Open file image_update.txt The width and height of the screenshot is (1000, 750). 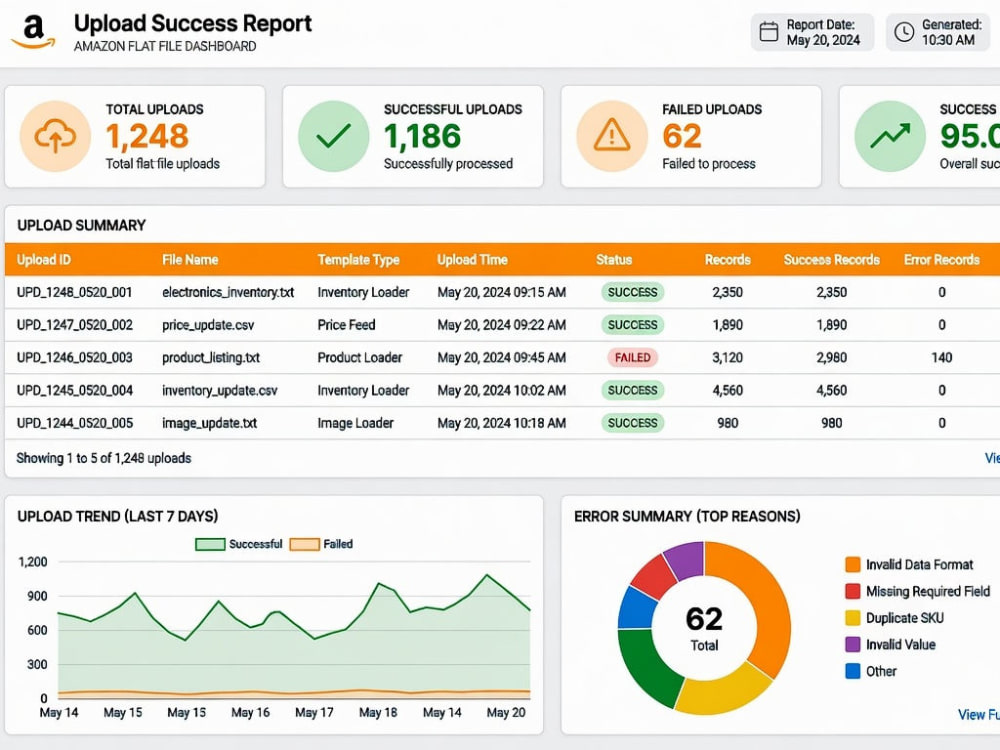[x=209, y=423]
